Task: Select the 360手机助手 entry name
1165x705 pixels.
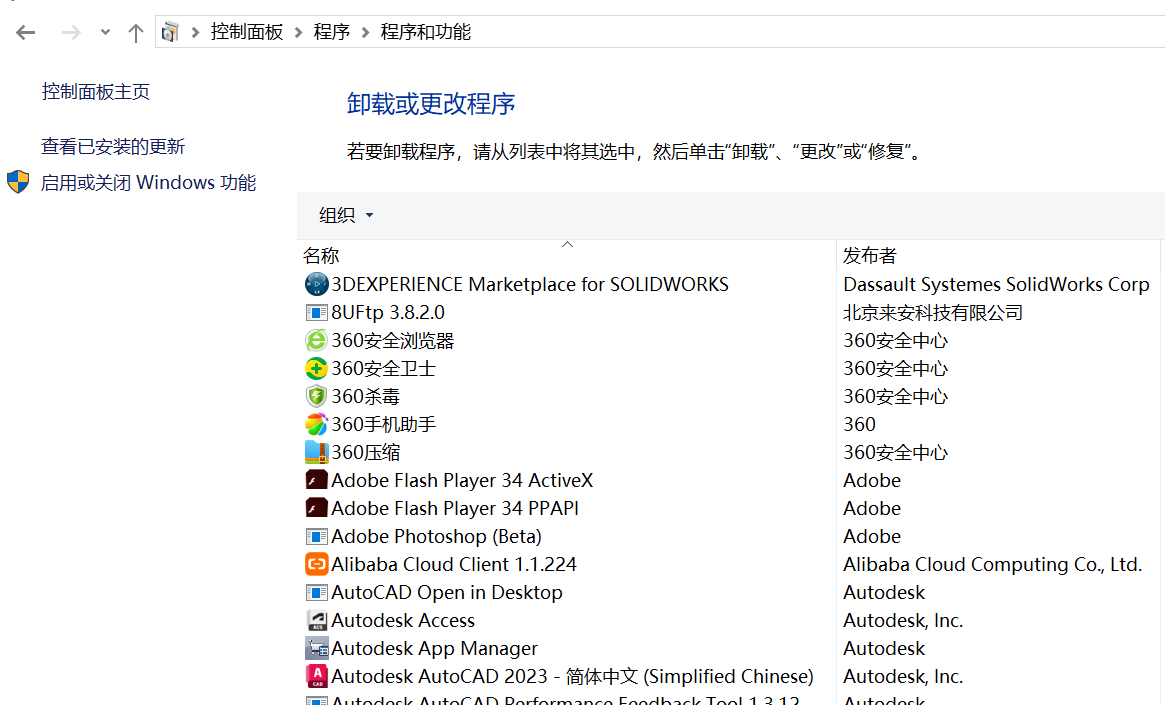Action: pos(383,424)
